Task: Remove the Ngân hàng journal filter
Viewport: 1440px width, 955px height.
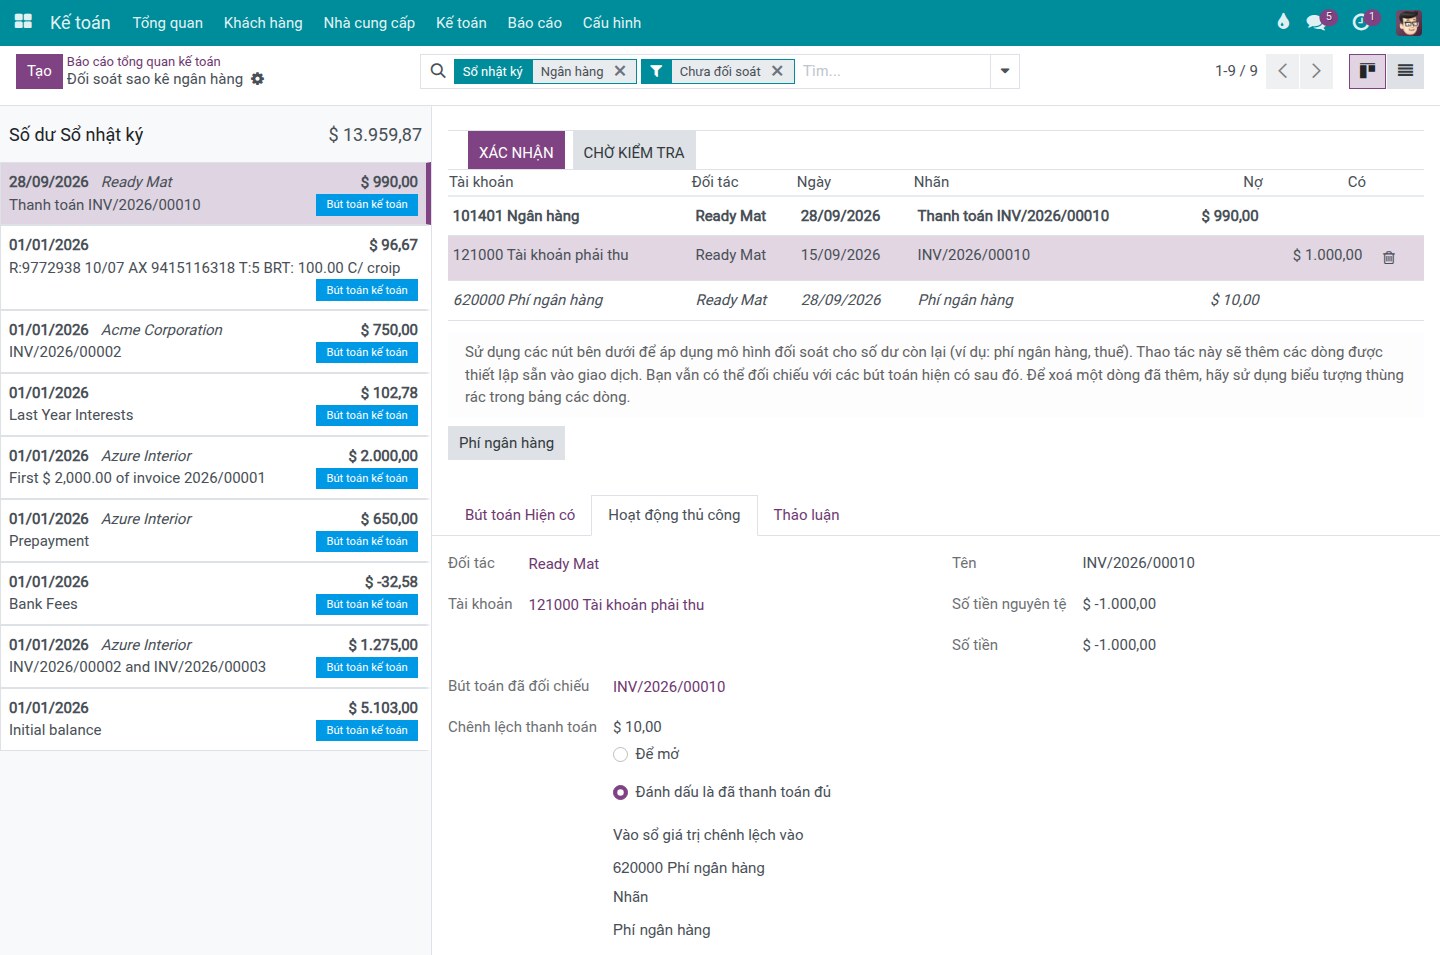Action: coord(620,71)
